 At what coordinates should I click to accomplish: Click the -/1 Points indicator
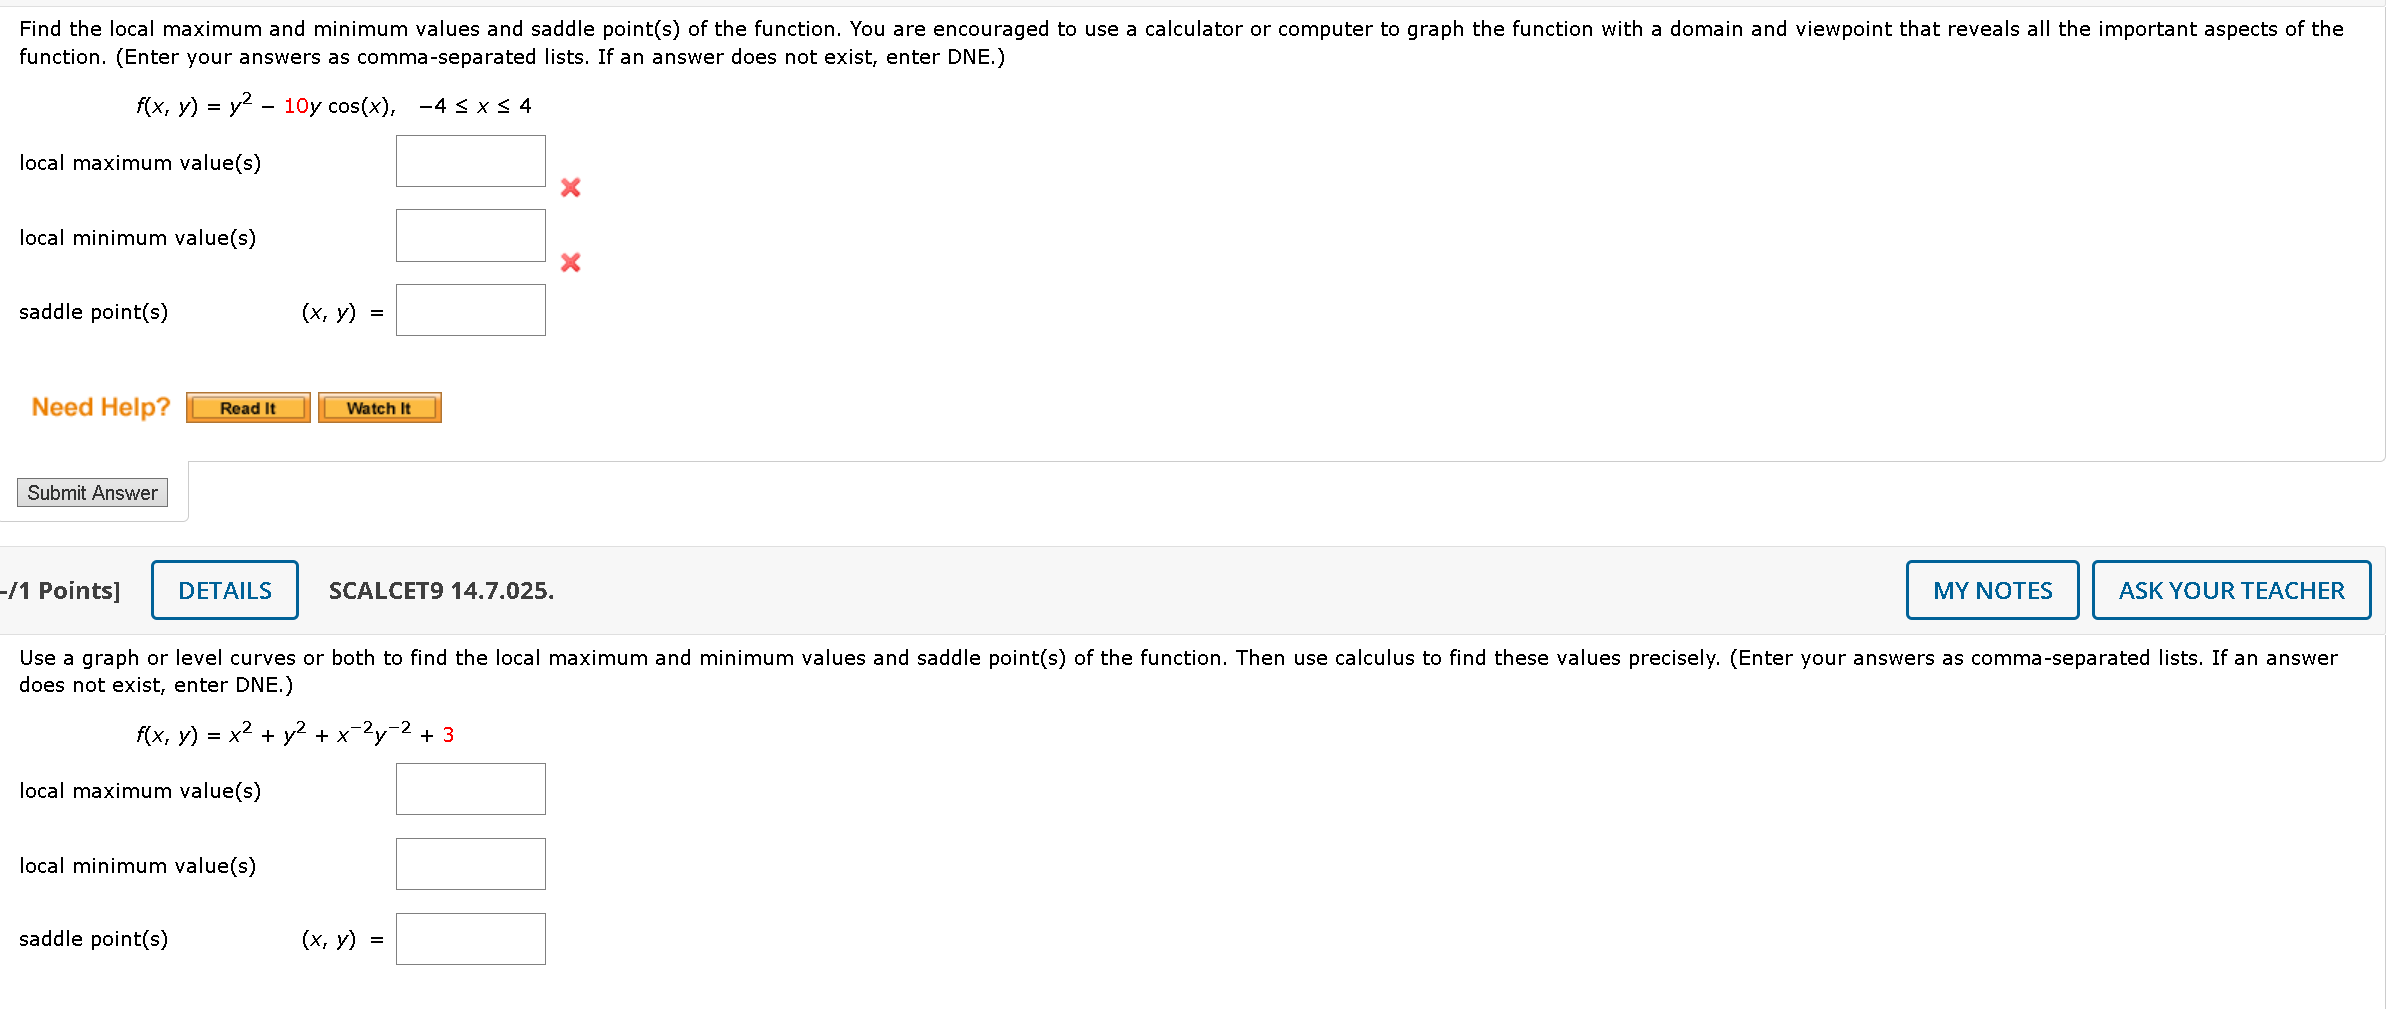(x=60, y=590)
